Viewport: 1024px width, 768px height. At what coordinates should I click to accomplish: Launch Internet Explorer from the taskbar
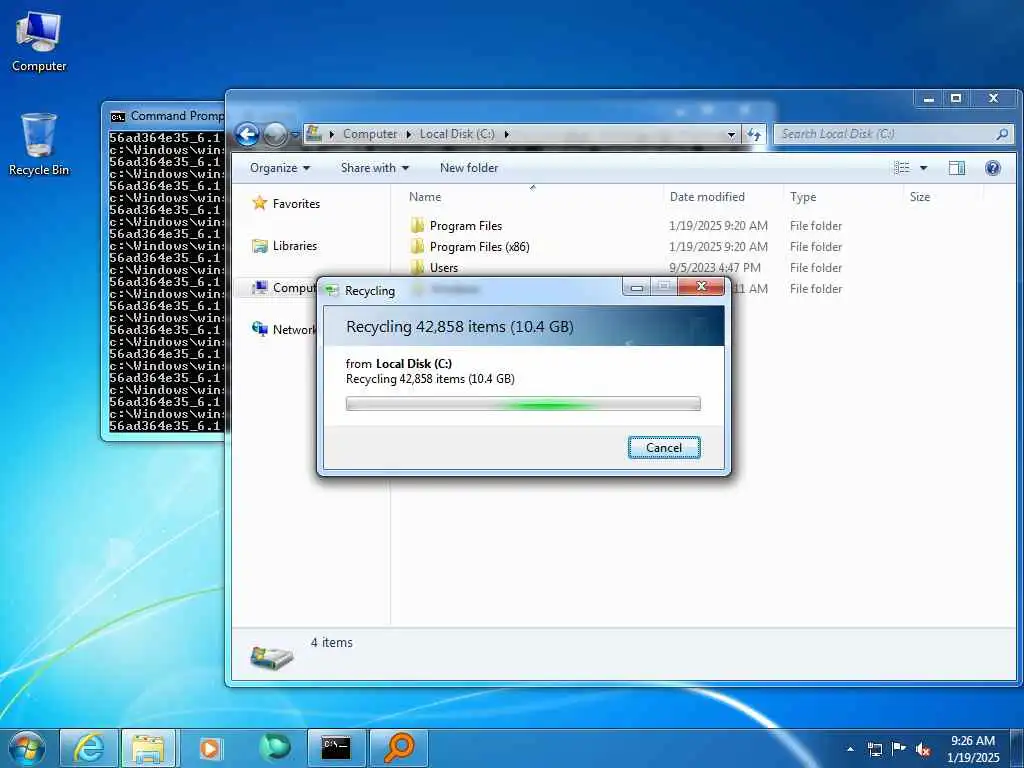pyautogui.click(x=88, y=748)
